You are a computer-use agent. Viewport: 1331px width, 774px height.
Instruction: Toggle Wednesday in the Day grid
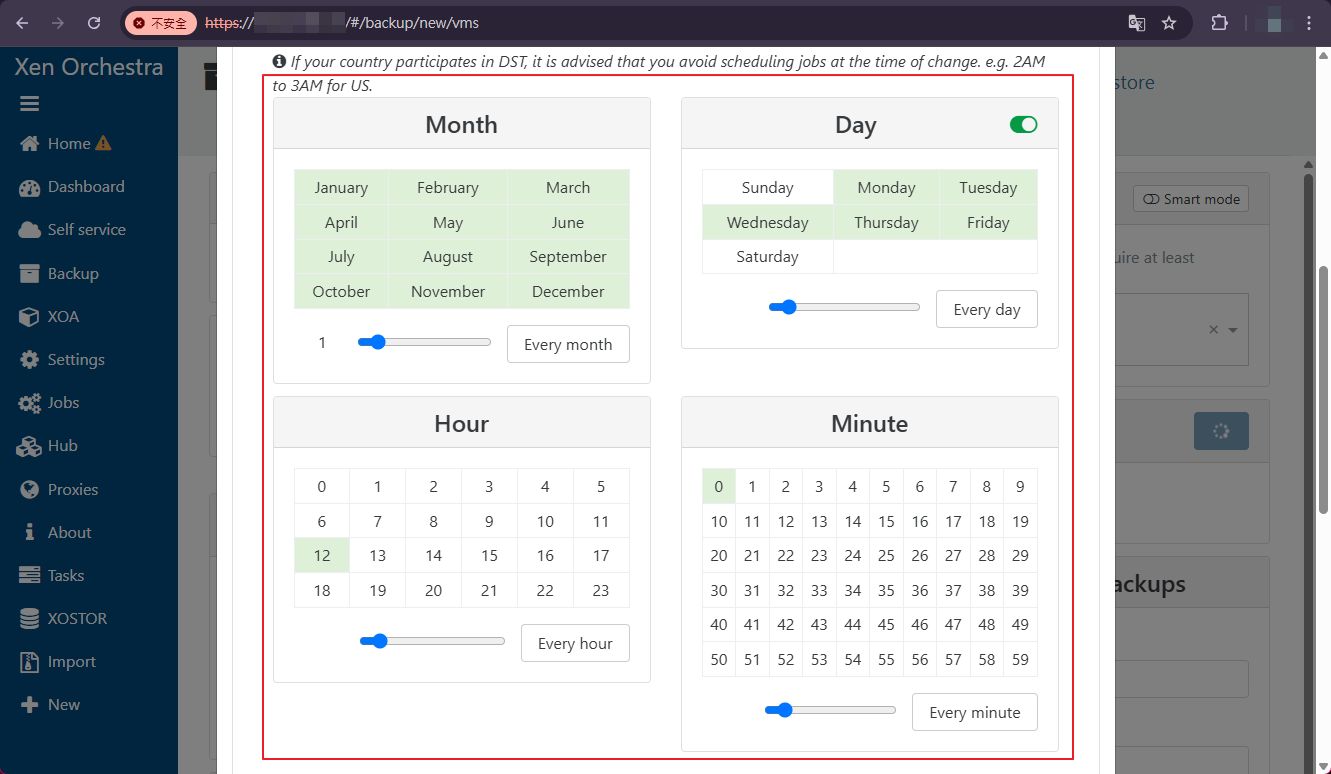pyautogui.click(x=768, y=222)
